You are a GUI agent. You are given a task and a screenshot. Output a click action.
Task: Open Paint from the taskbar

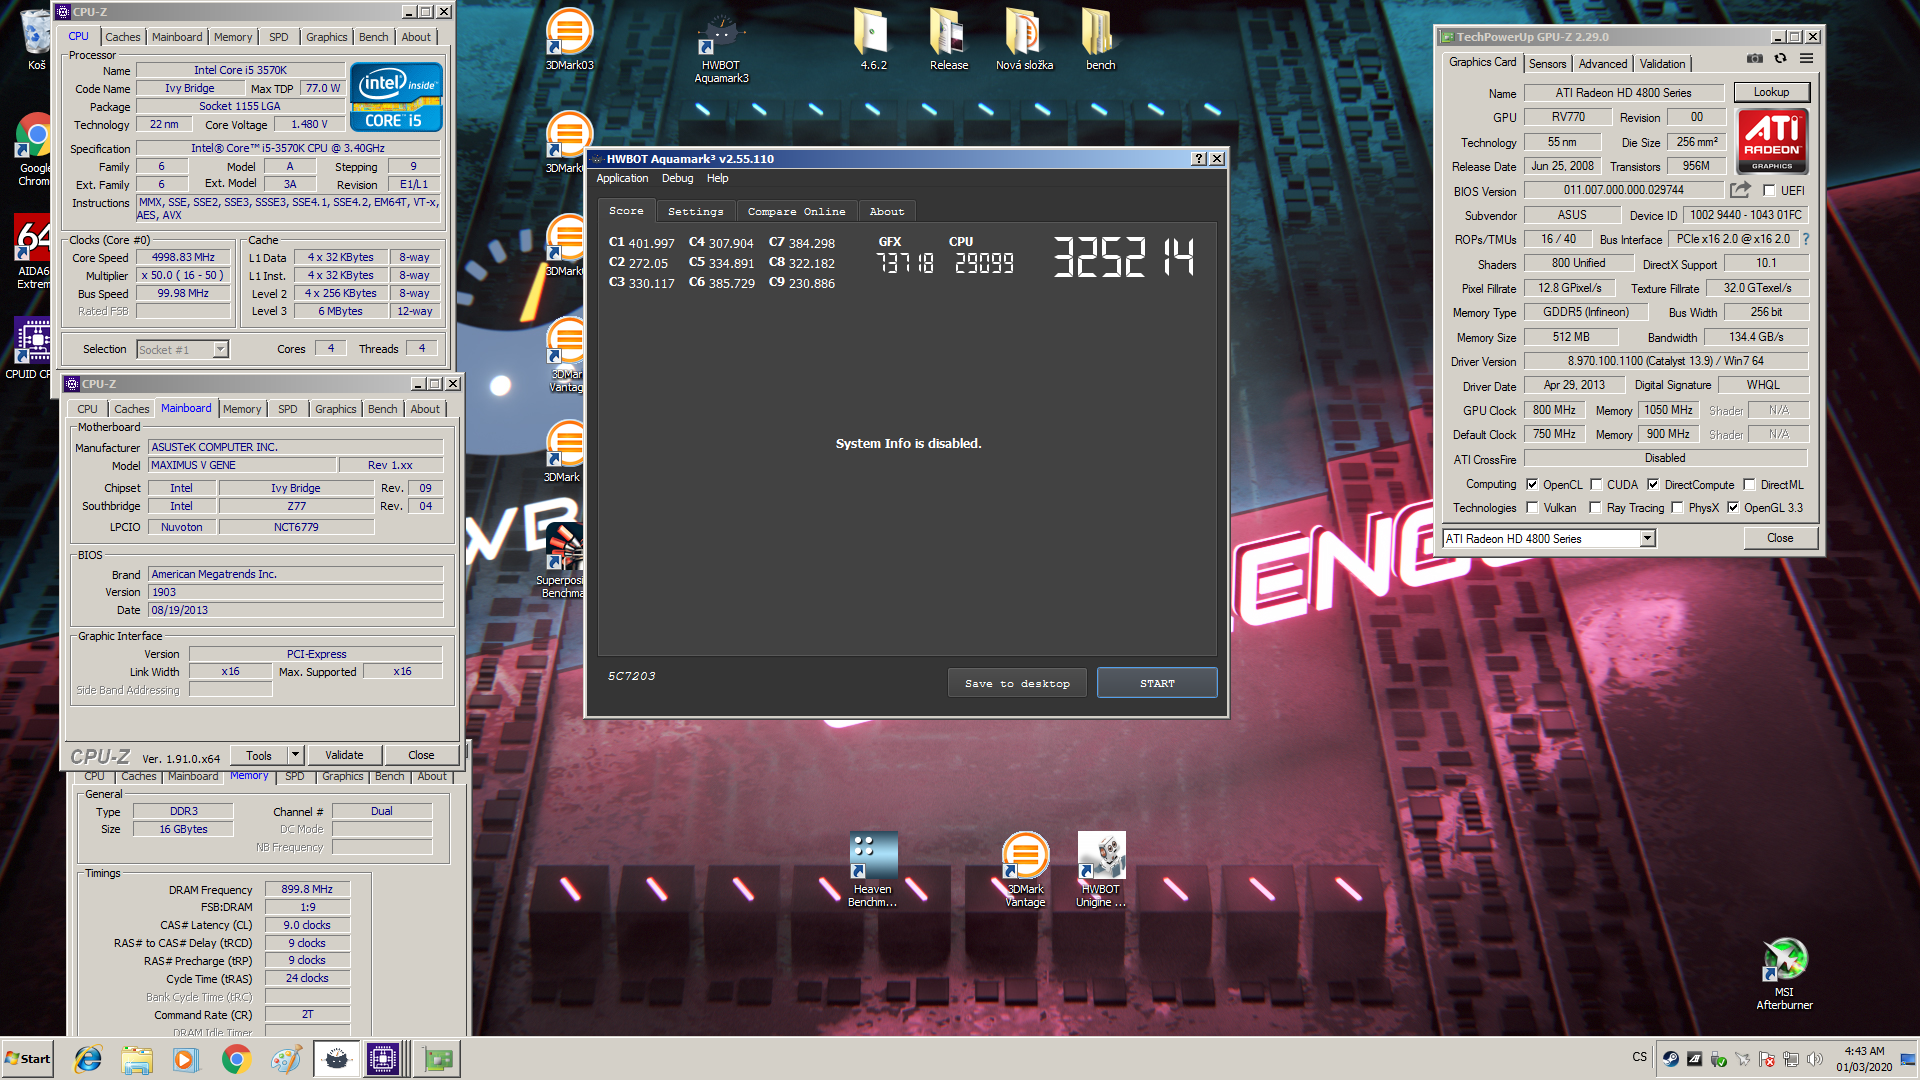coord(286,1059)
